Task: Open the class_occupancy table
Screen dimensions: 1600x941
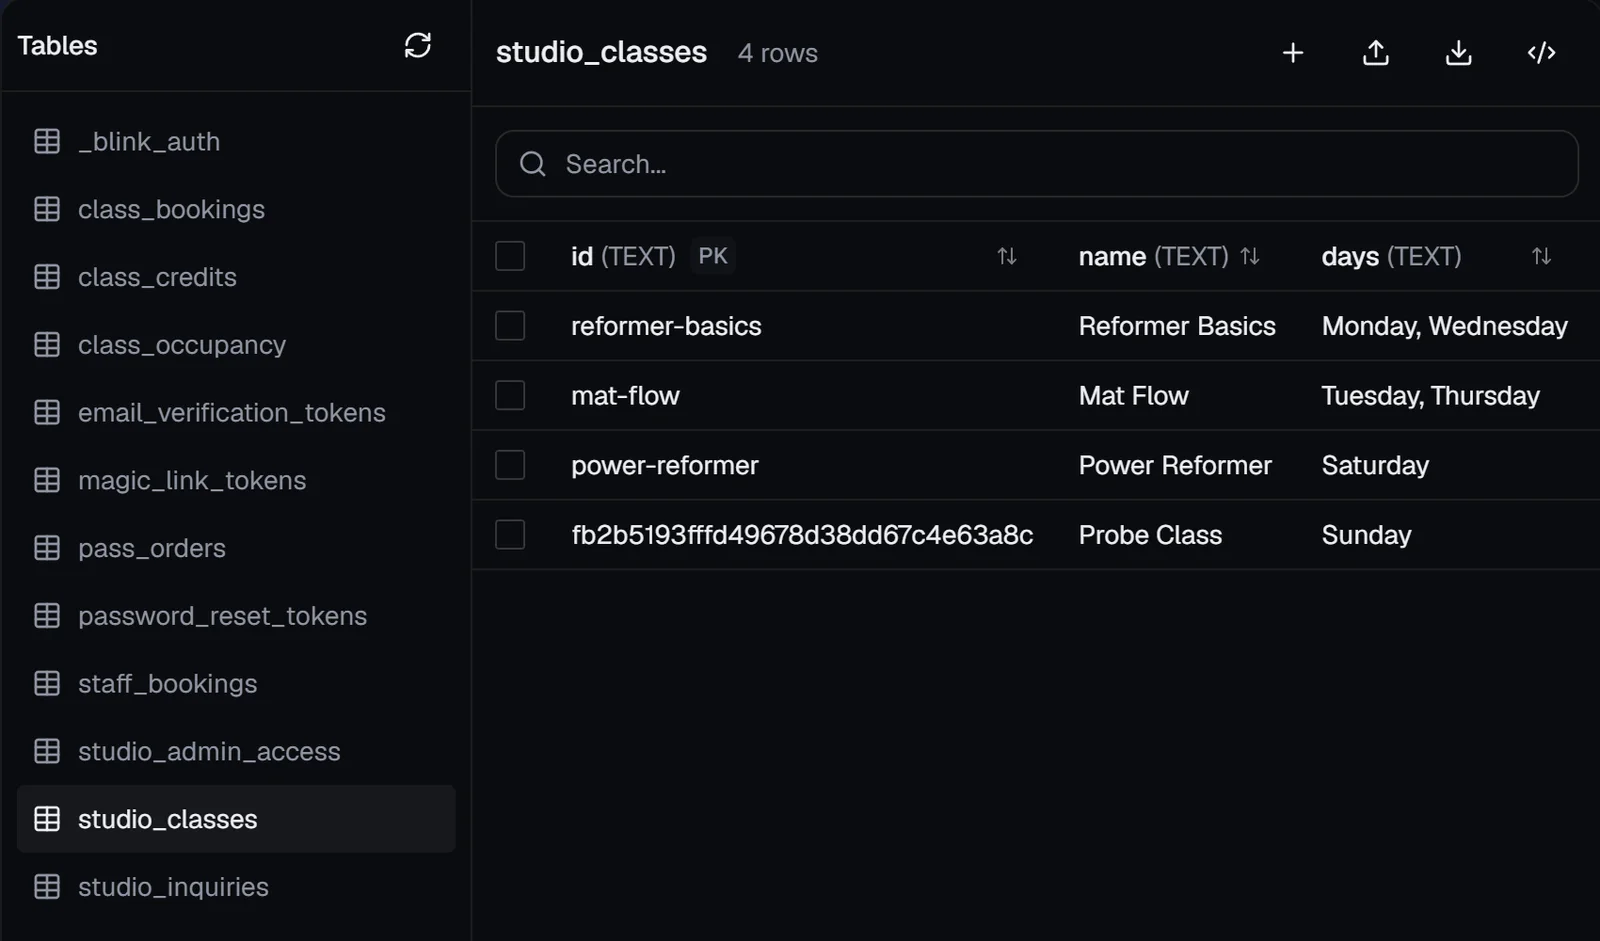Action: 236,345
